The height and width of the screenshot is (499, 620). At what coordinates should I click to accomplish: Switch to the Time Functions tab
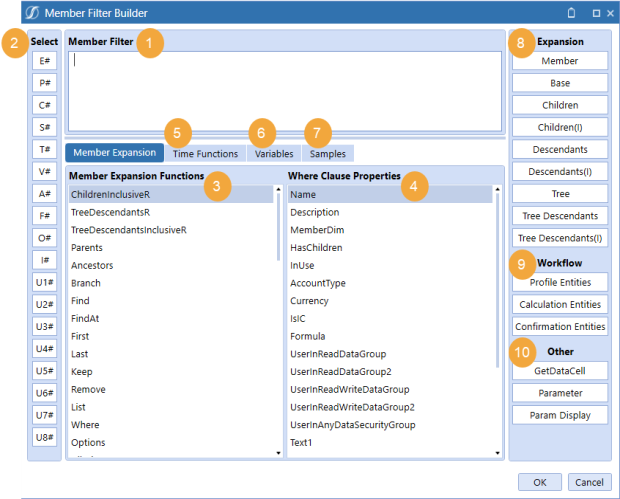[205, 153]
